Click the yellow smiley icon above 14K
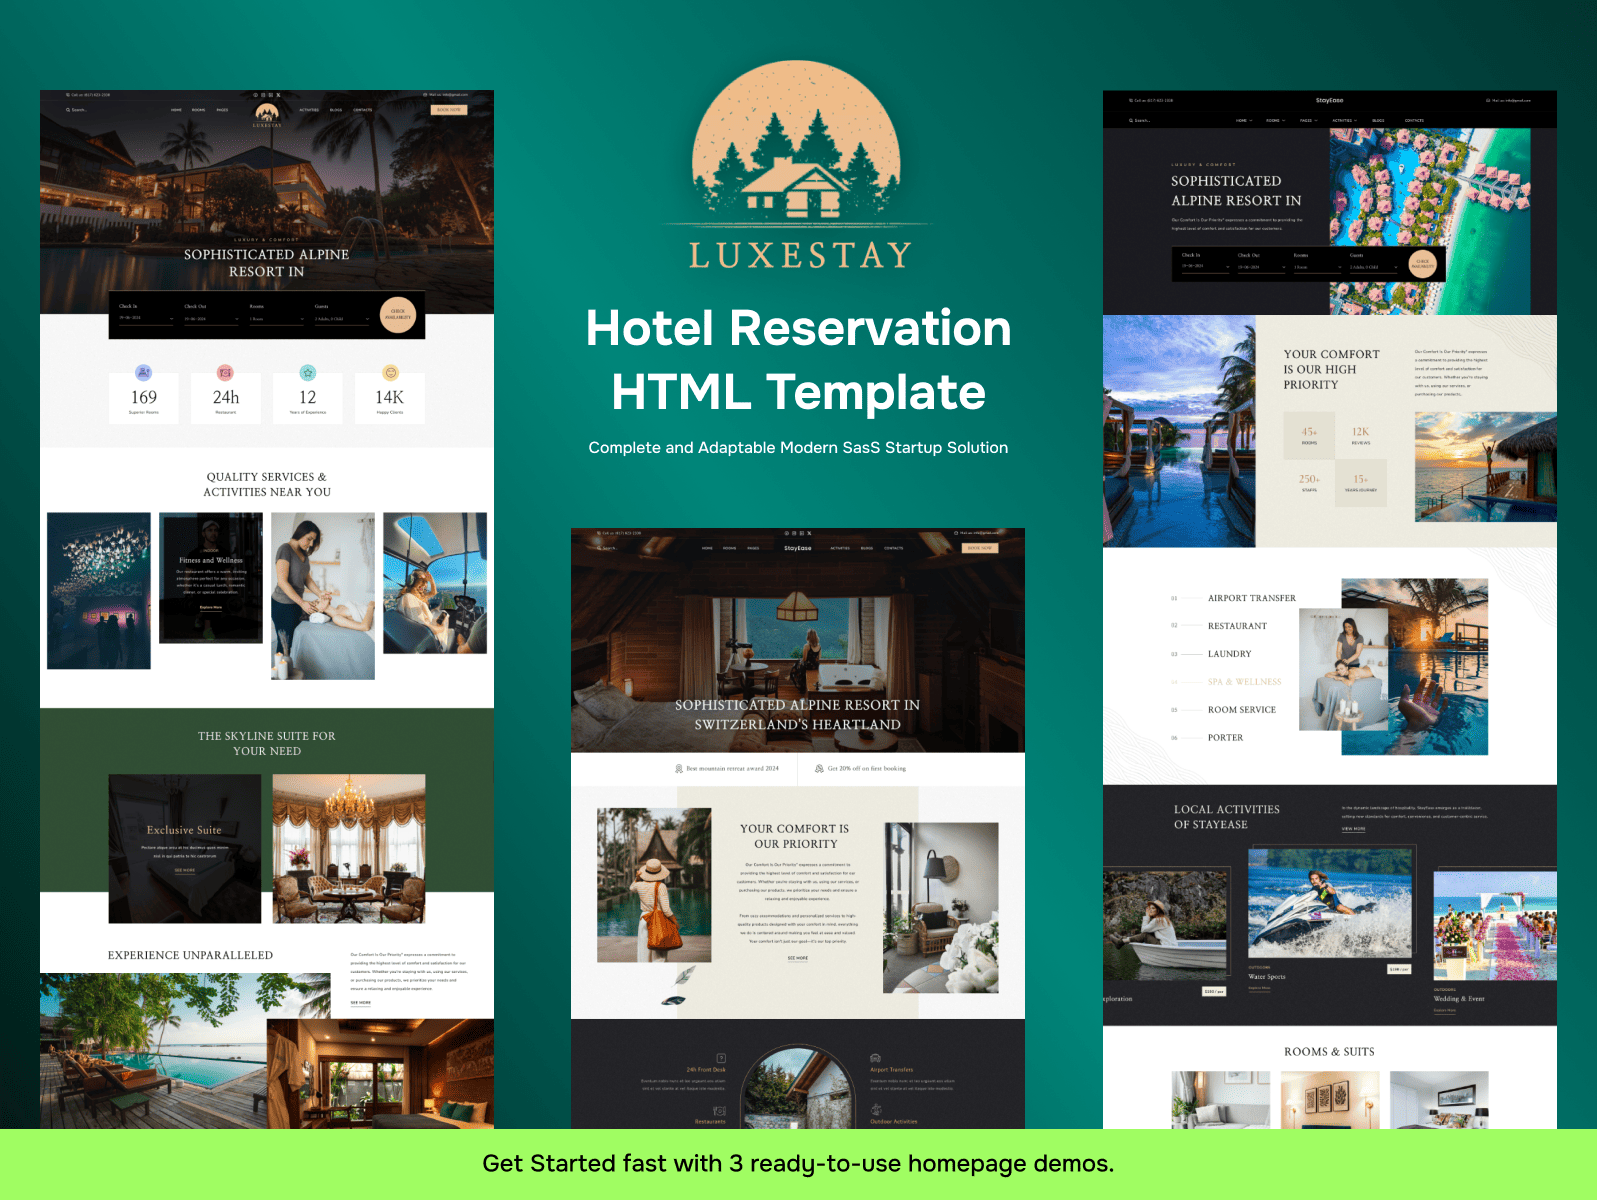1597x1200 pixels. pyautogui.click(x=390, y=373)
